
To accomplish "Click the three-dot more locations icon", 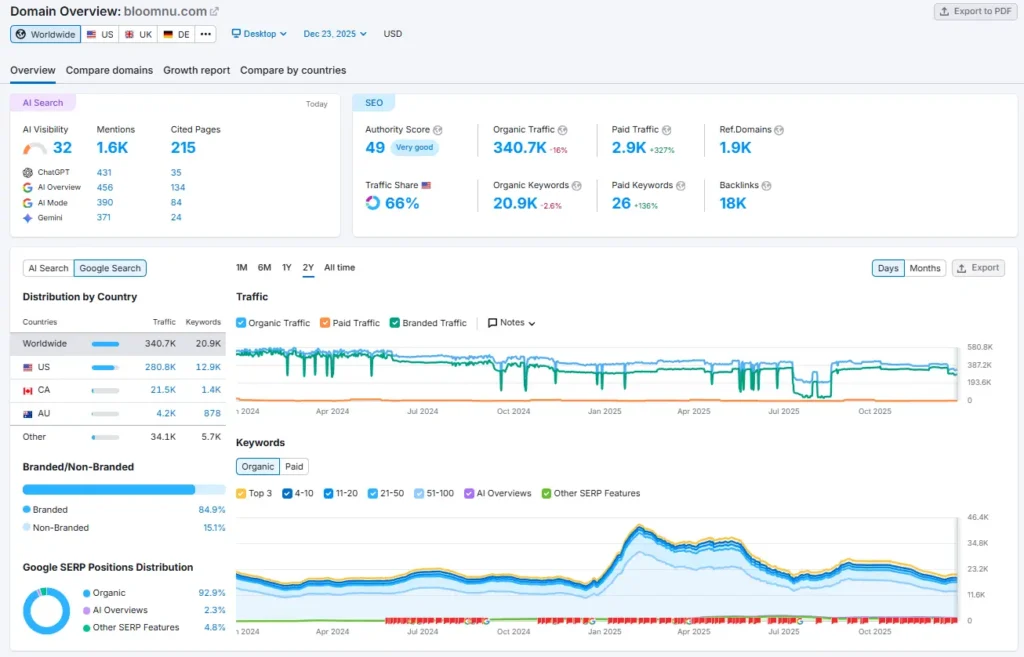I will tap(204, 33).
